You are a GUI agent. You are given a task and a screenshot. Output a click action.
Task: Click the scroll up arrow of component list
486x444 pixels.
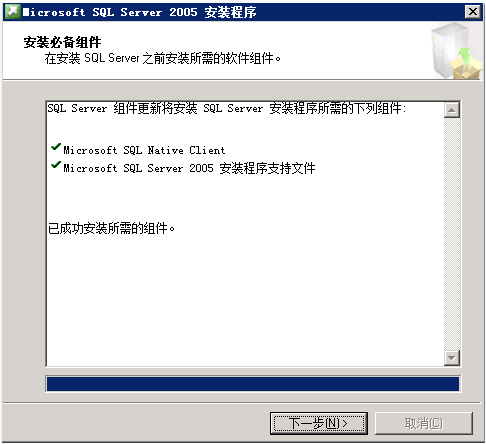452,110
